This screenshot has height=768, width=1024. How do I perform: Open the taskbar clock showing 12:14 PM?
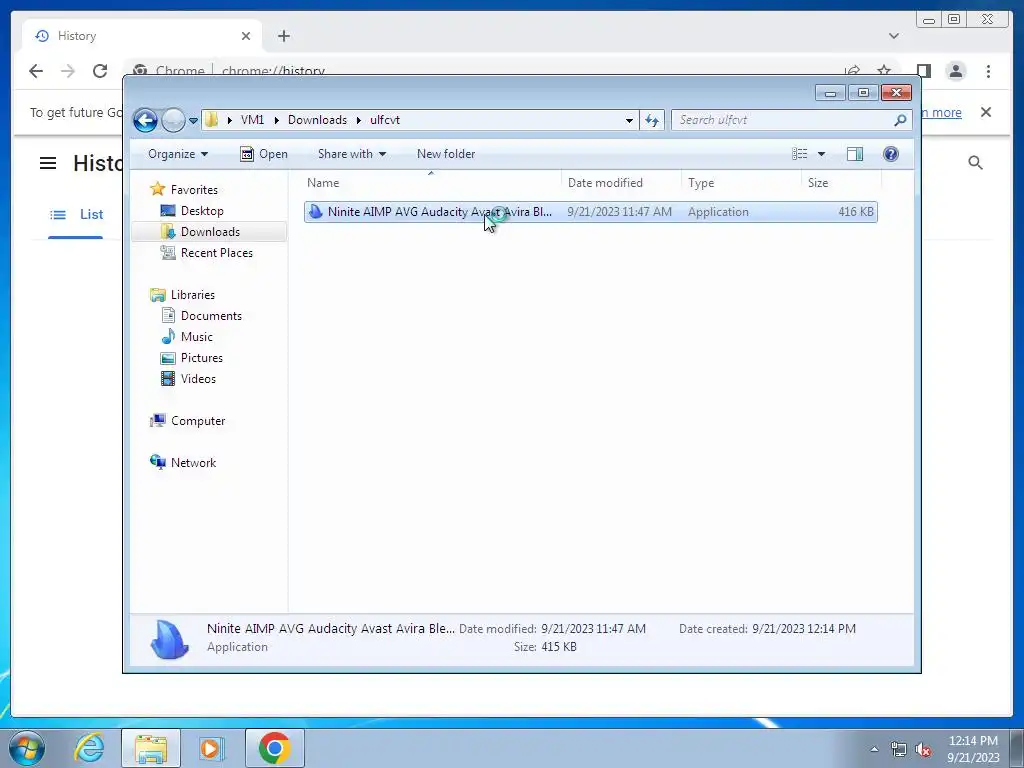[x=973, y=749]
